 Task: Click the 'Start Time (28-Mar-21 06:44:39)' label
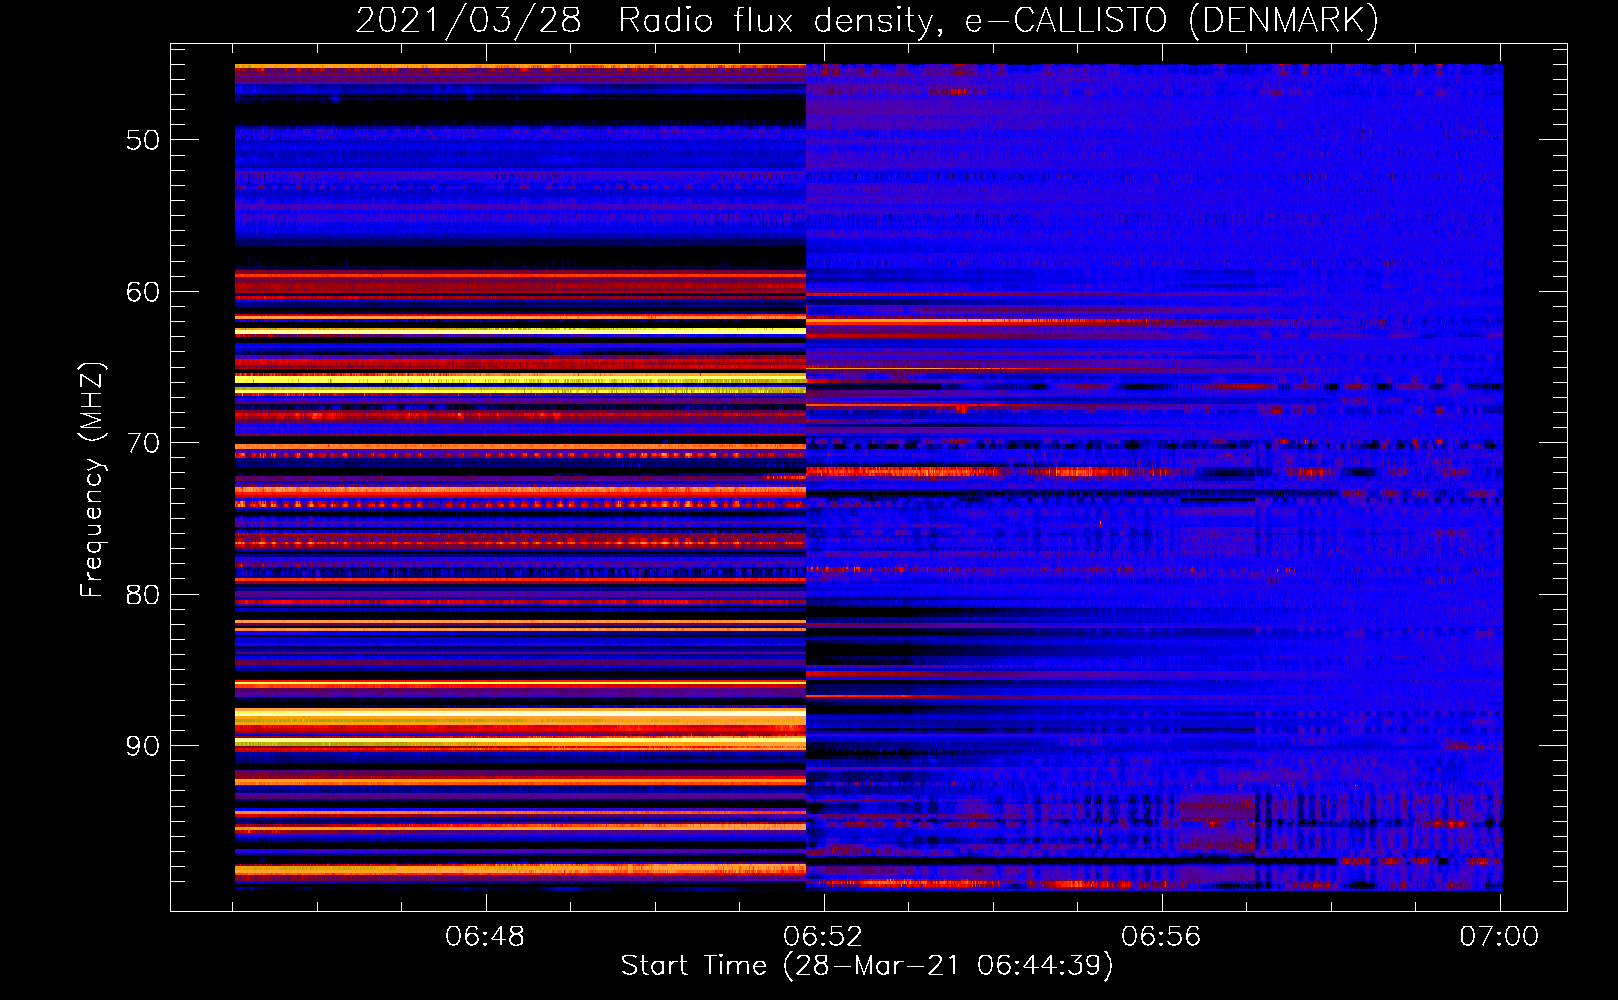(x=867, y=966)
